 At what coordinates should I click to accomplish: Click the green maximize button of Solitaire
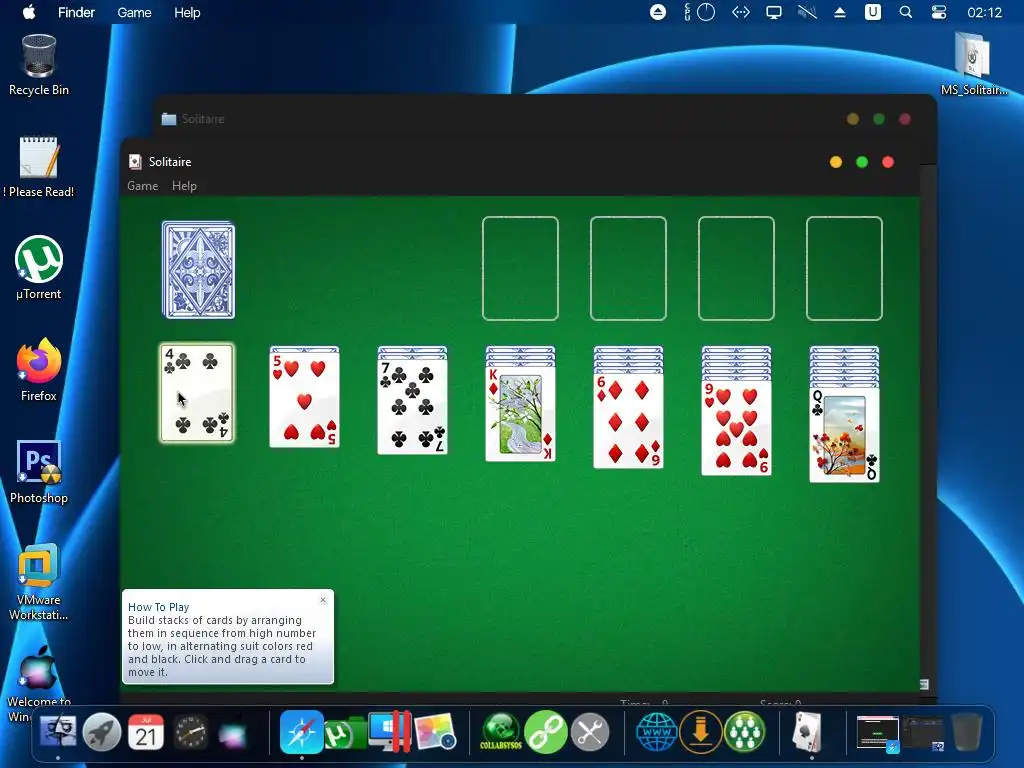862,162
